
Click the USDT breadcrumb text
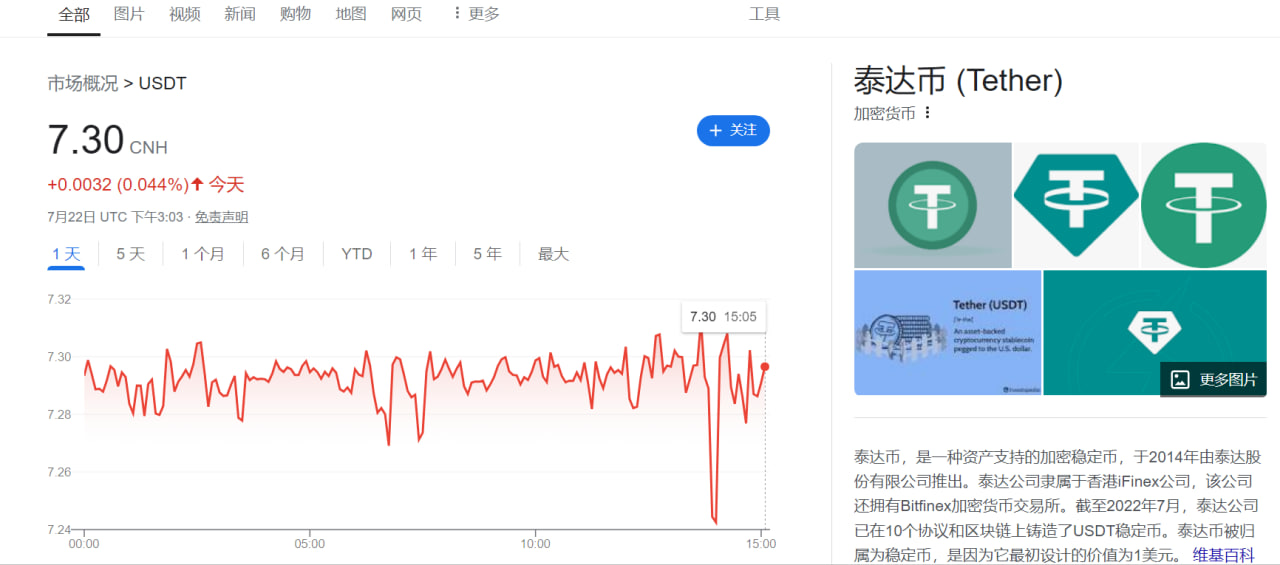click(163, 83)
